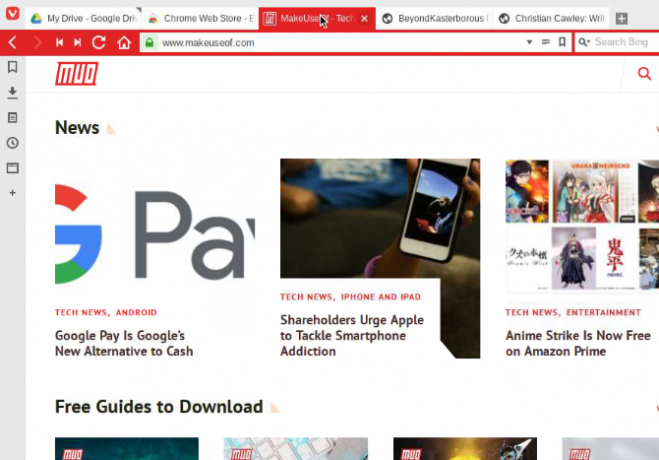Open the Window panel icon in sidebar
This screenshot has height=460, width=659.
[13, 168]
